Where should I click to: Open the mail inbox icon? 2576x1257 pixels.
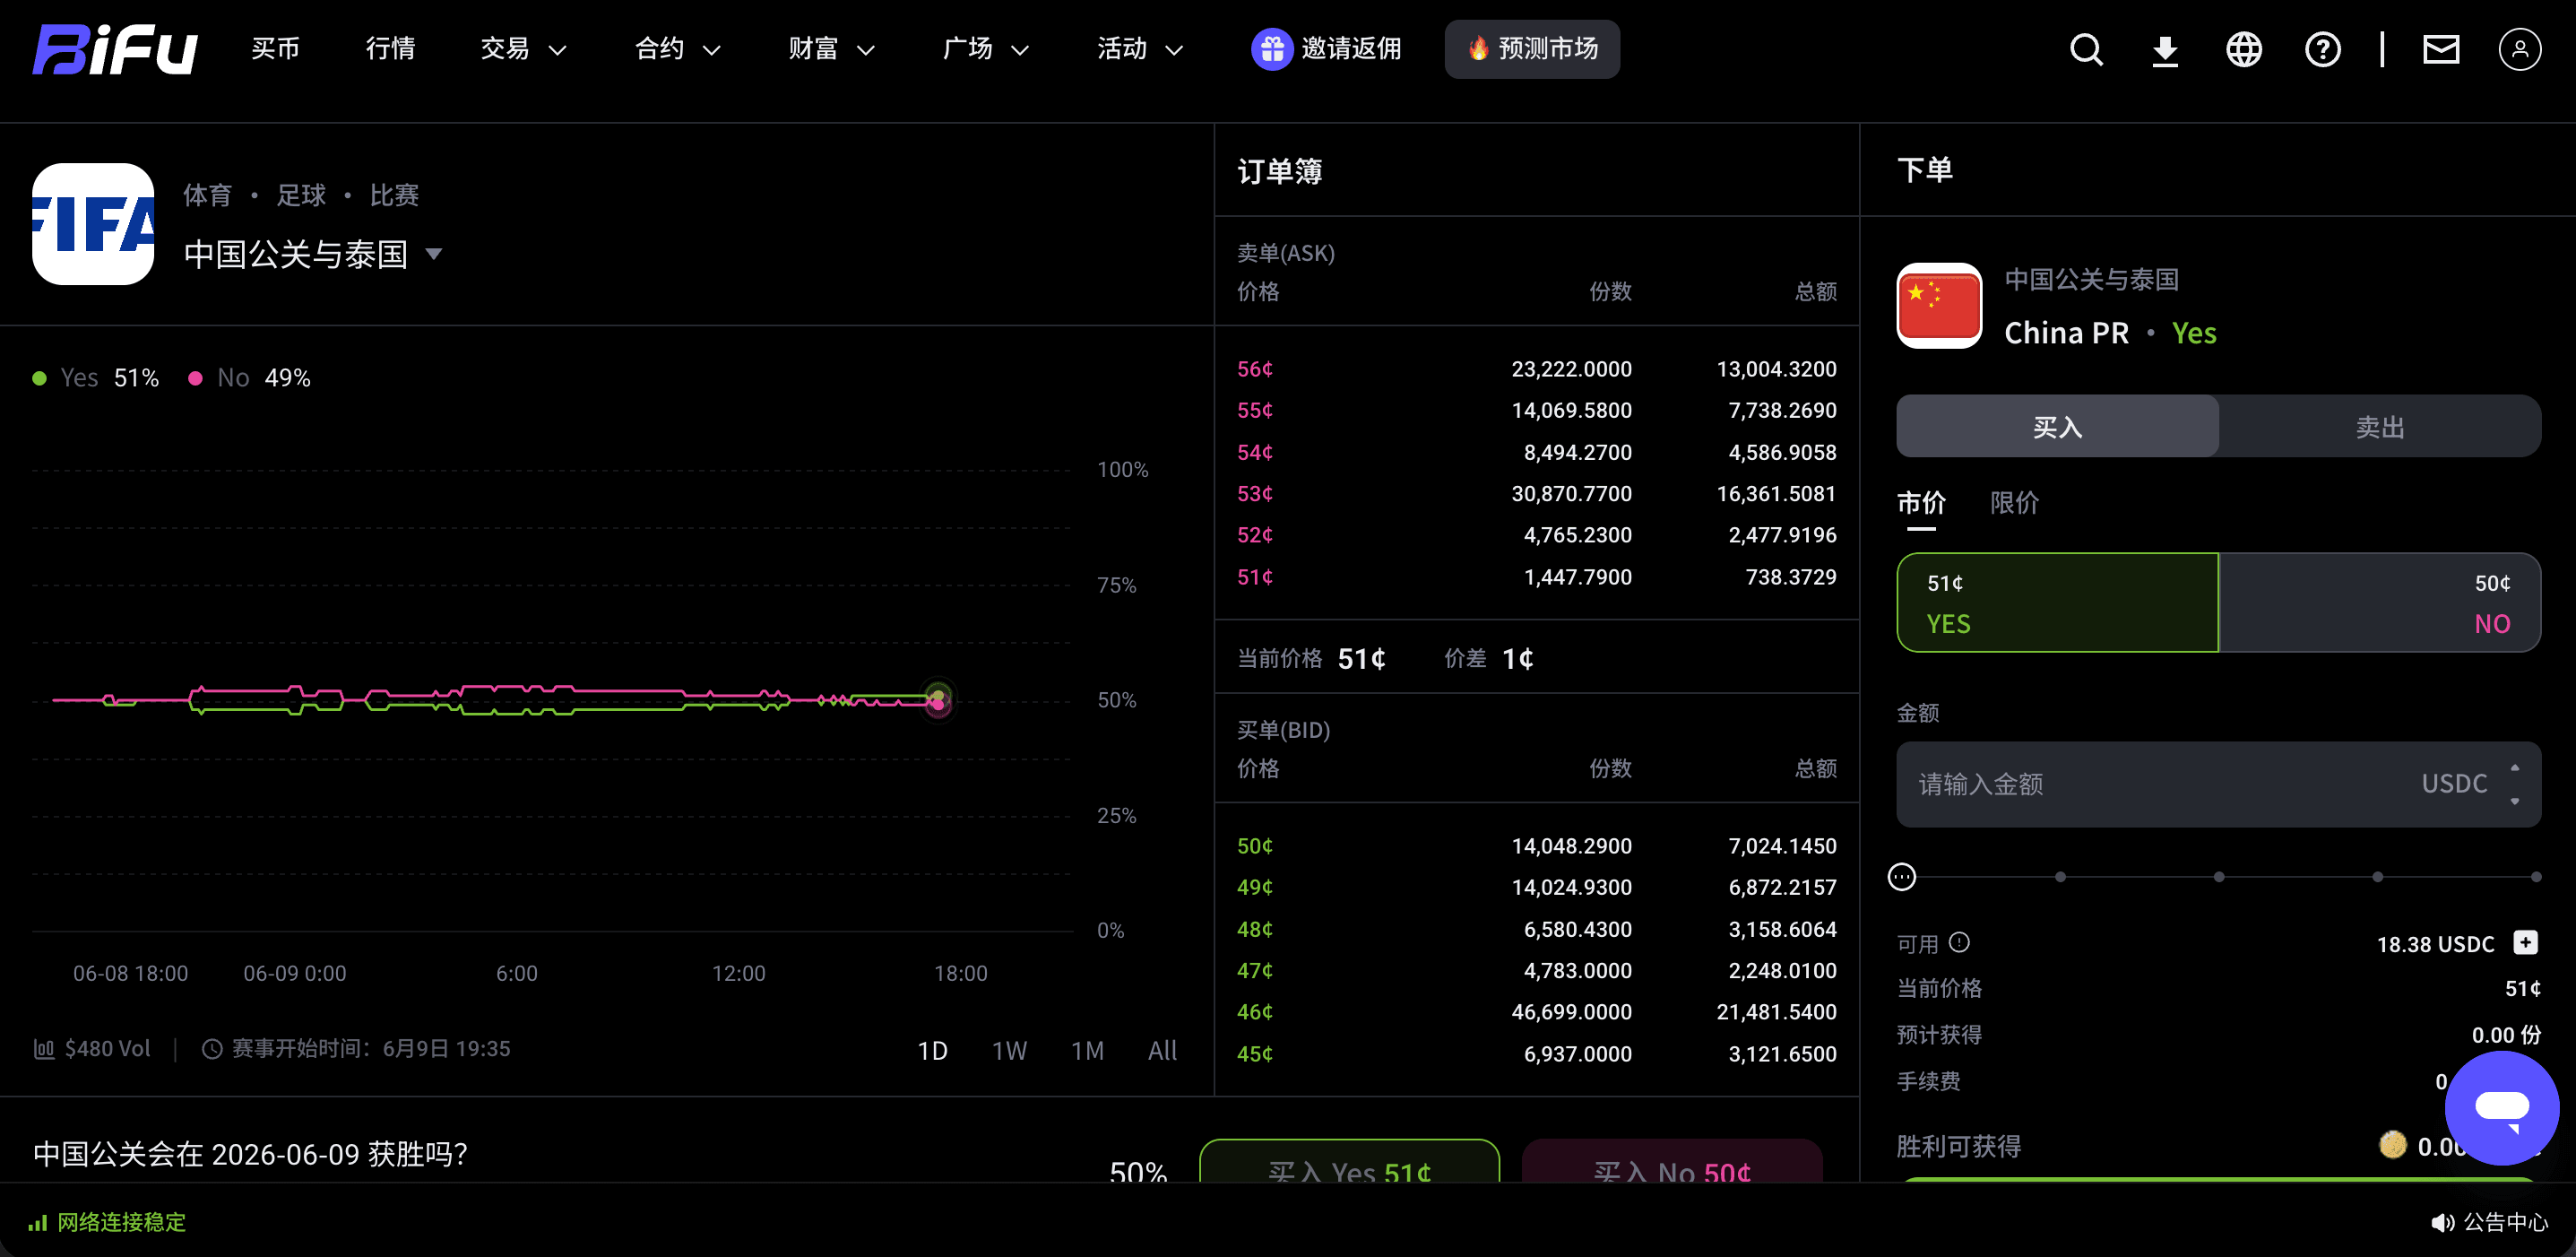[2441, 49]
